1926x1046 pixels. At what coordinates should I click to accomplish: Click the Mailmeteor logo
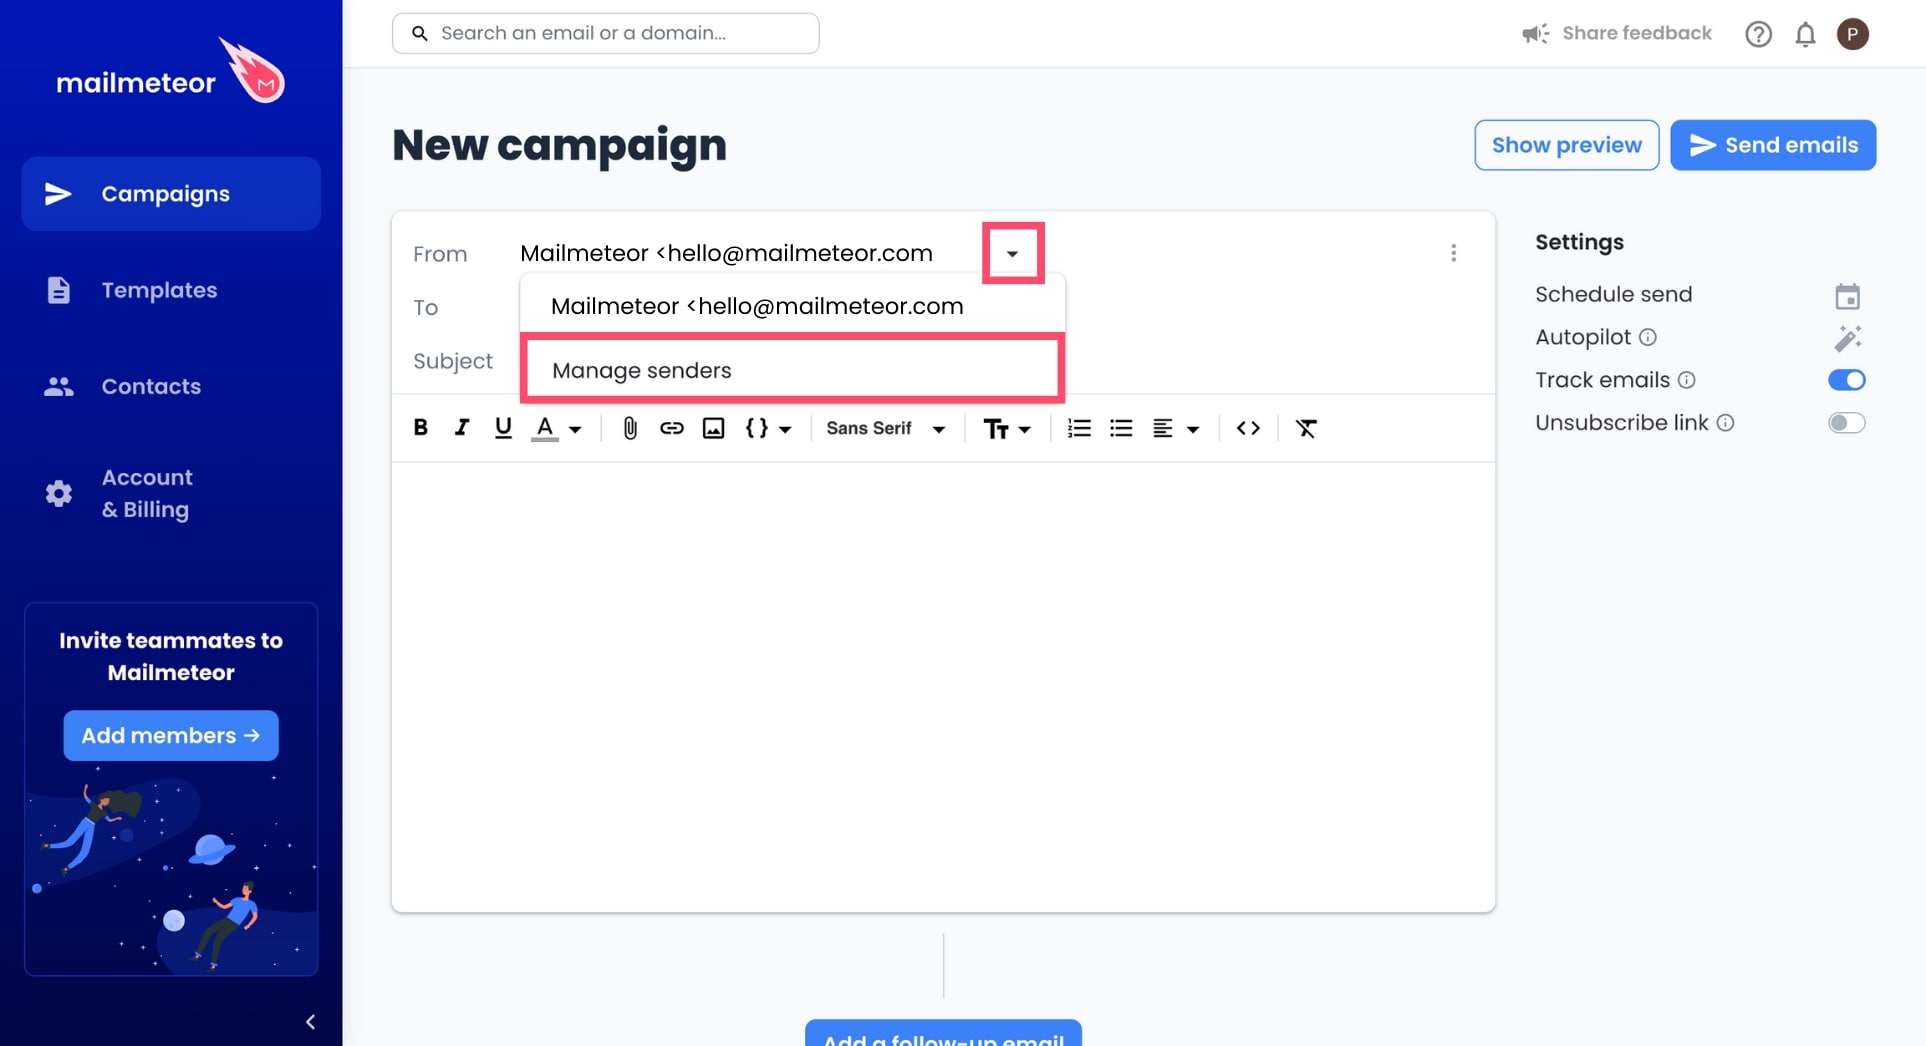coord(171,72)
